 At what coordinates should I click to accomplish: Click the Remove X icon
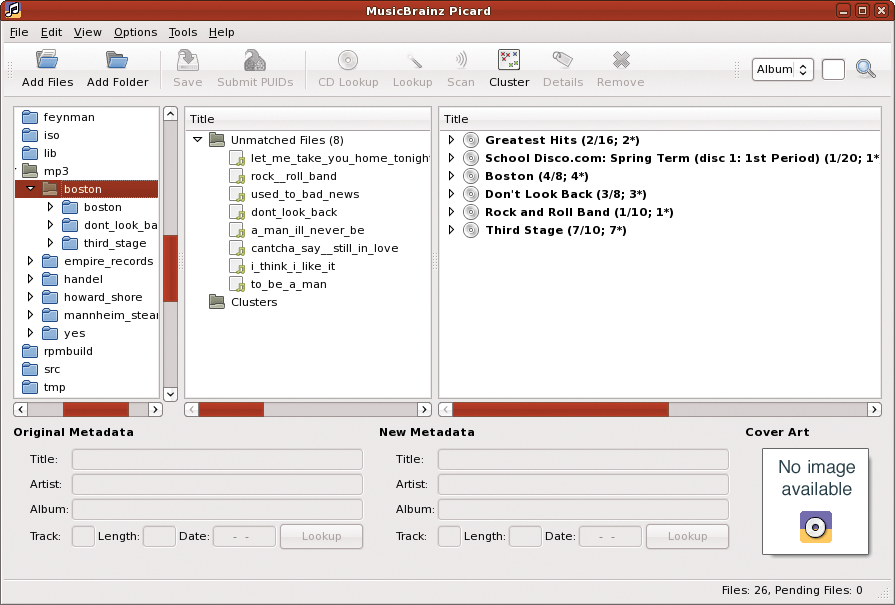(x=620, y=59)
